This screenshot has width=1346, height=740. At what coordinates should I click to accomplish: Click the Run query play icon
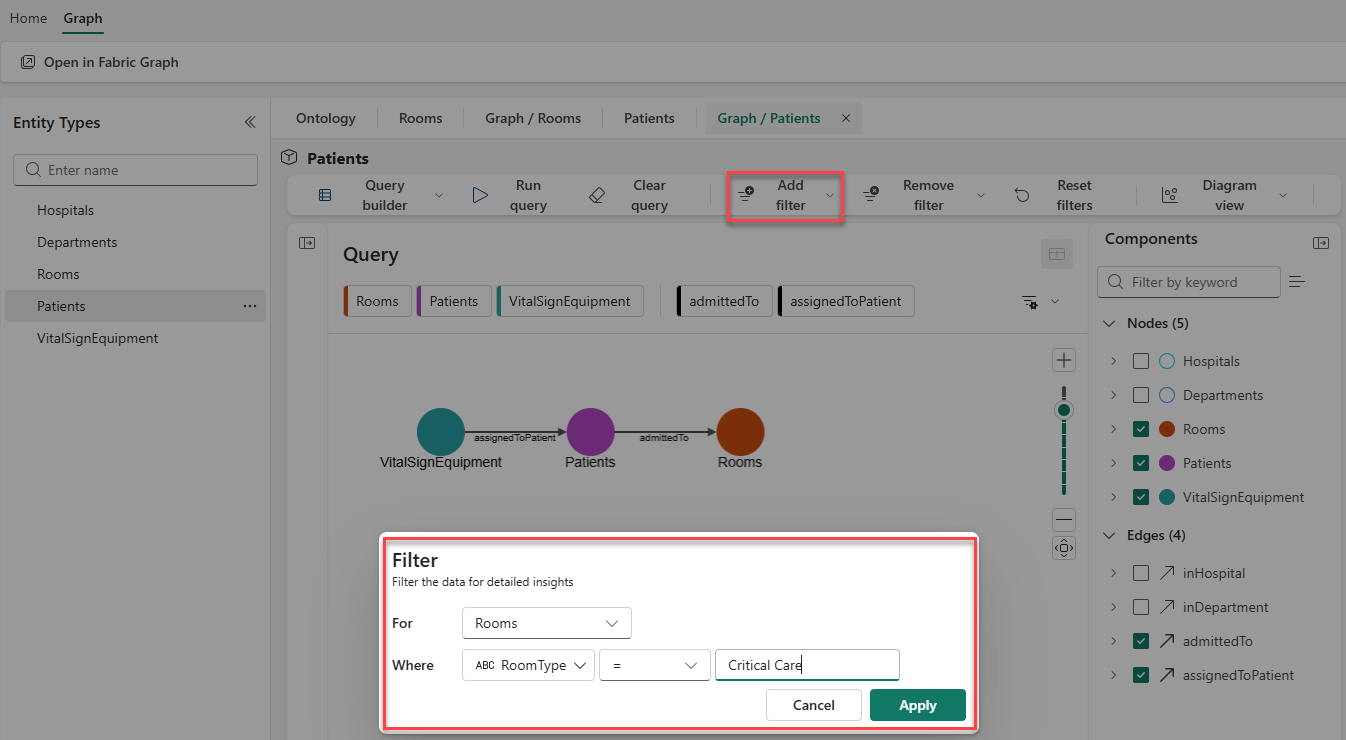(480, 195)
